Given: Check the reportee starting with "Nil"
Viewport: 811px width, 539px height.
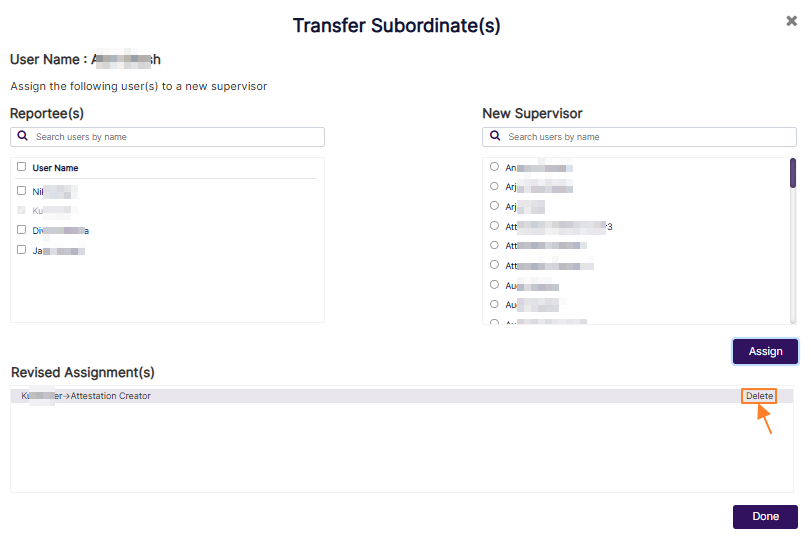Looking at the screenshot, I should [22, 190].
